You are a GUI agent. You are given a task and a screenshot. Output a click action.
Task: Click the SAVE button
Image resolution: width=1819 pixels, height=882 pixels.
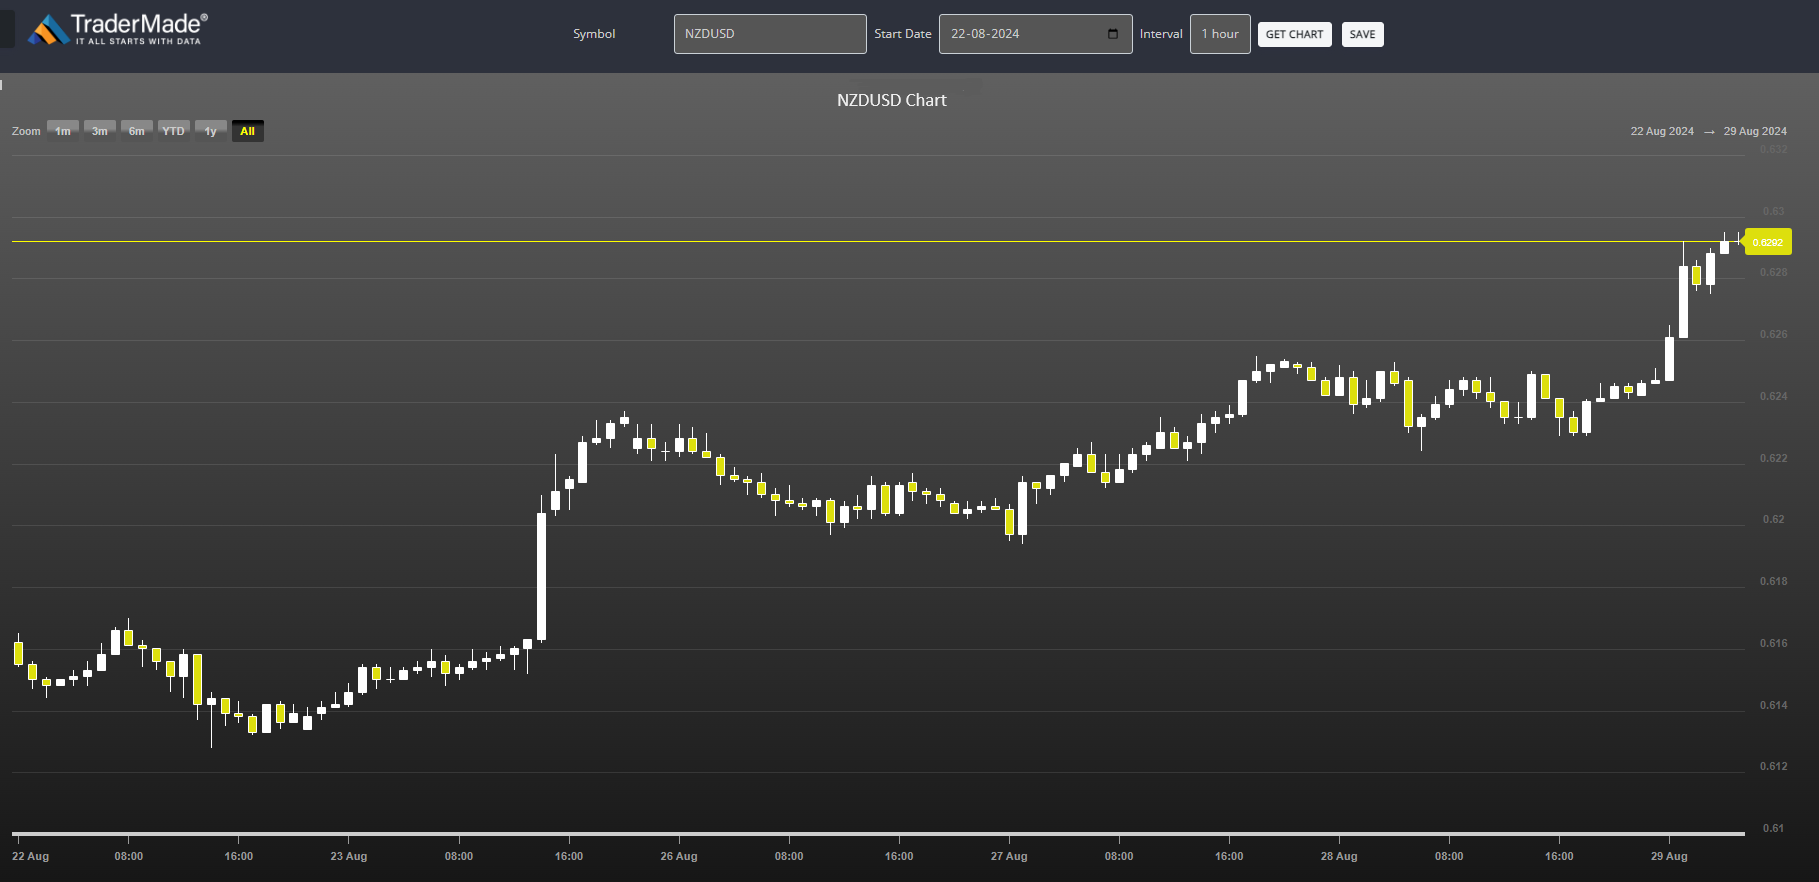pyautogui.click(x=1362, y=34)
